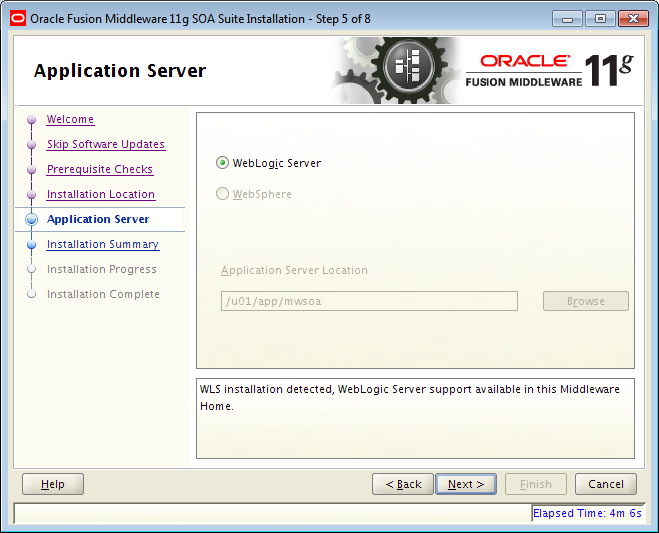
Task: Minimize the installer window
Action: (x=567, y=19)
